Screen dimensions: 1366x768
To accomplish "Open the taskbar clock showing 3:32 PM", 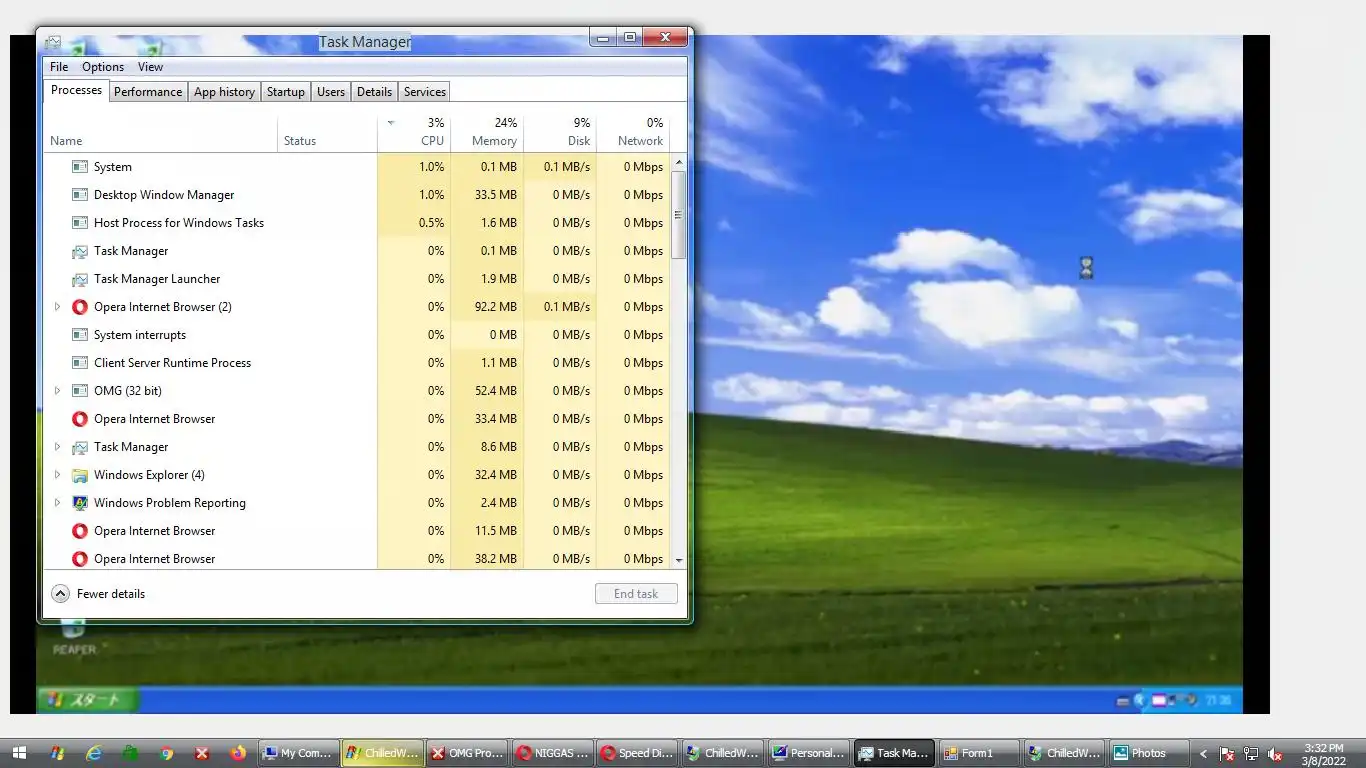I will 1323,754.
